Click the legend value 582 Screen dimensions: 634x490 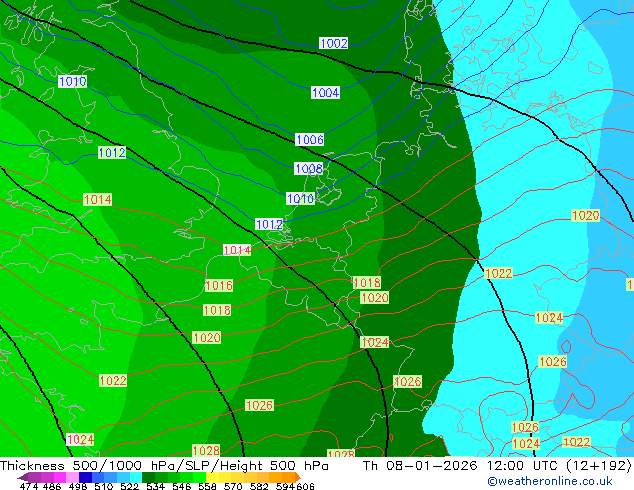259,486
